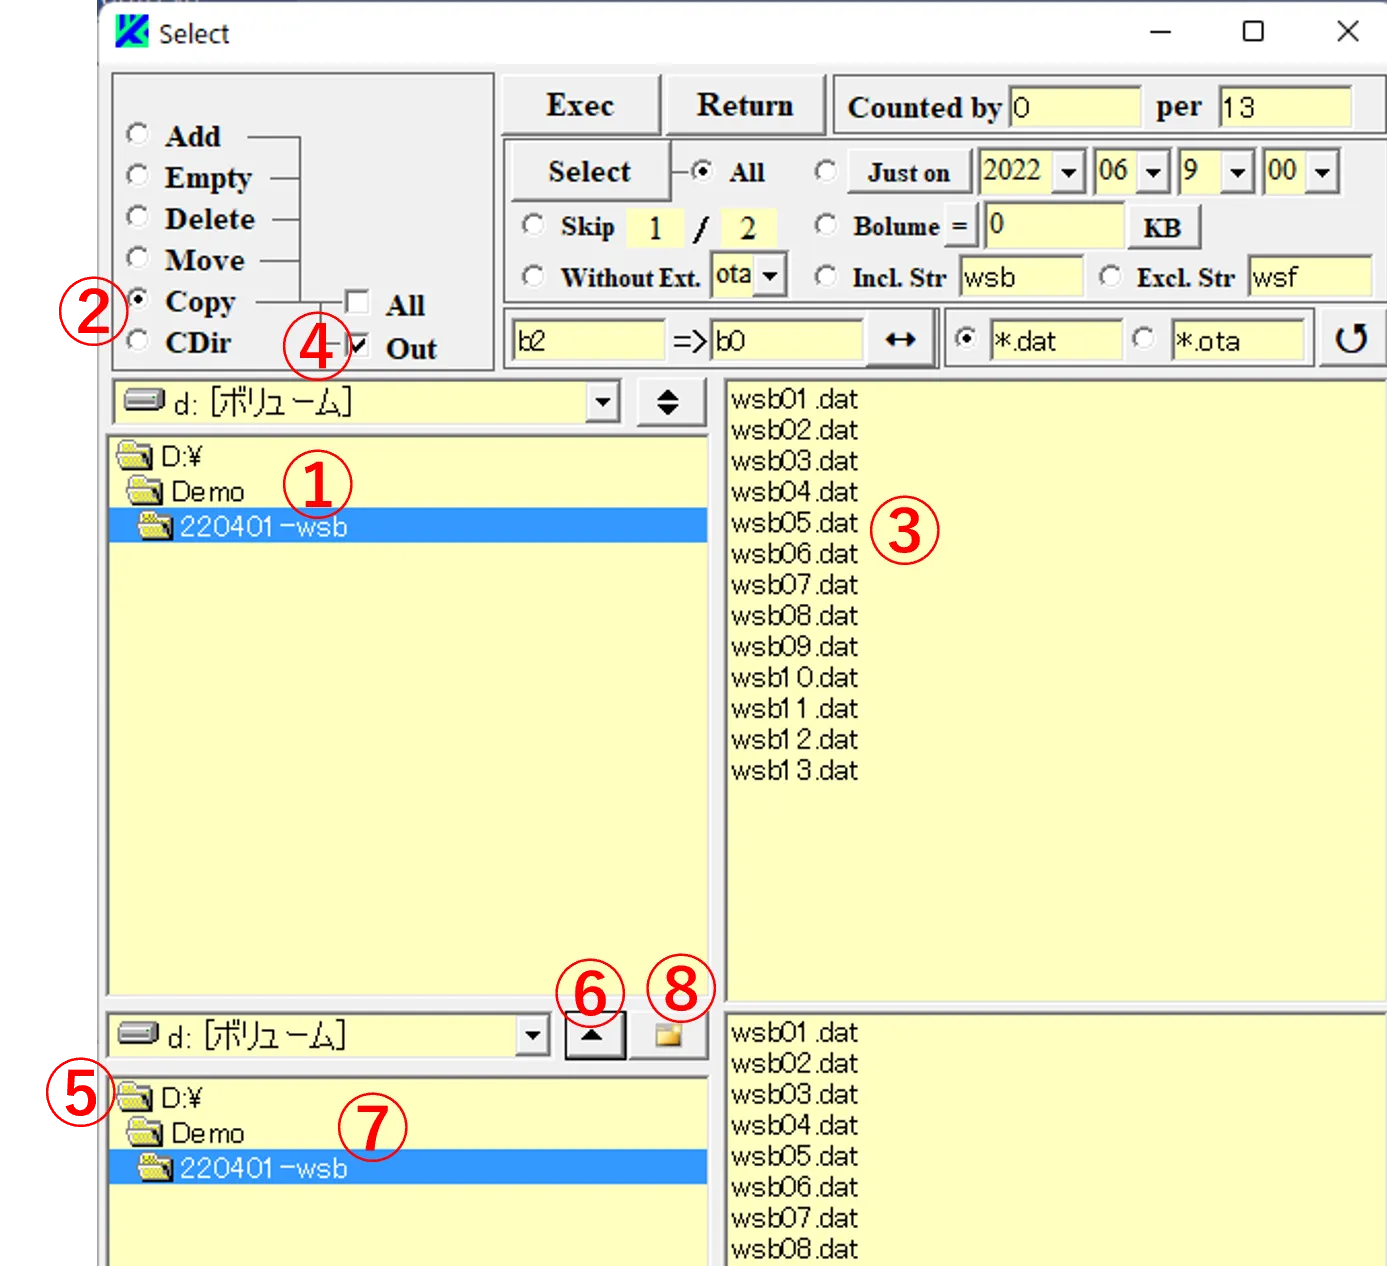Open the year 2022 dropdown
1387x1266 pixels.
tap(1068, 173)
